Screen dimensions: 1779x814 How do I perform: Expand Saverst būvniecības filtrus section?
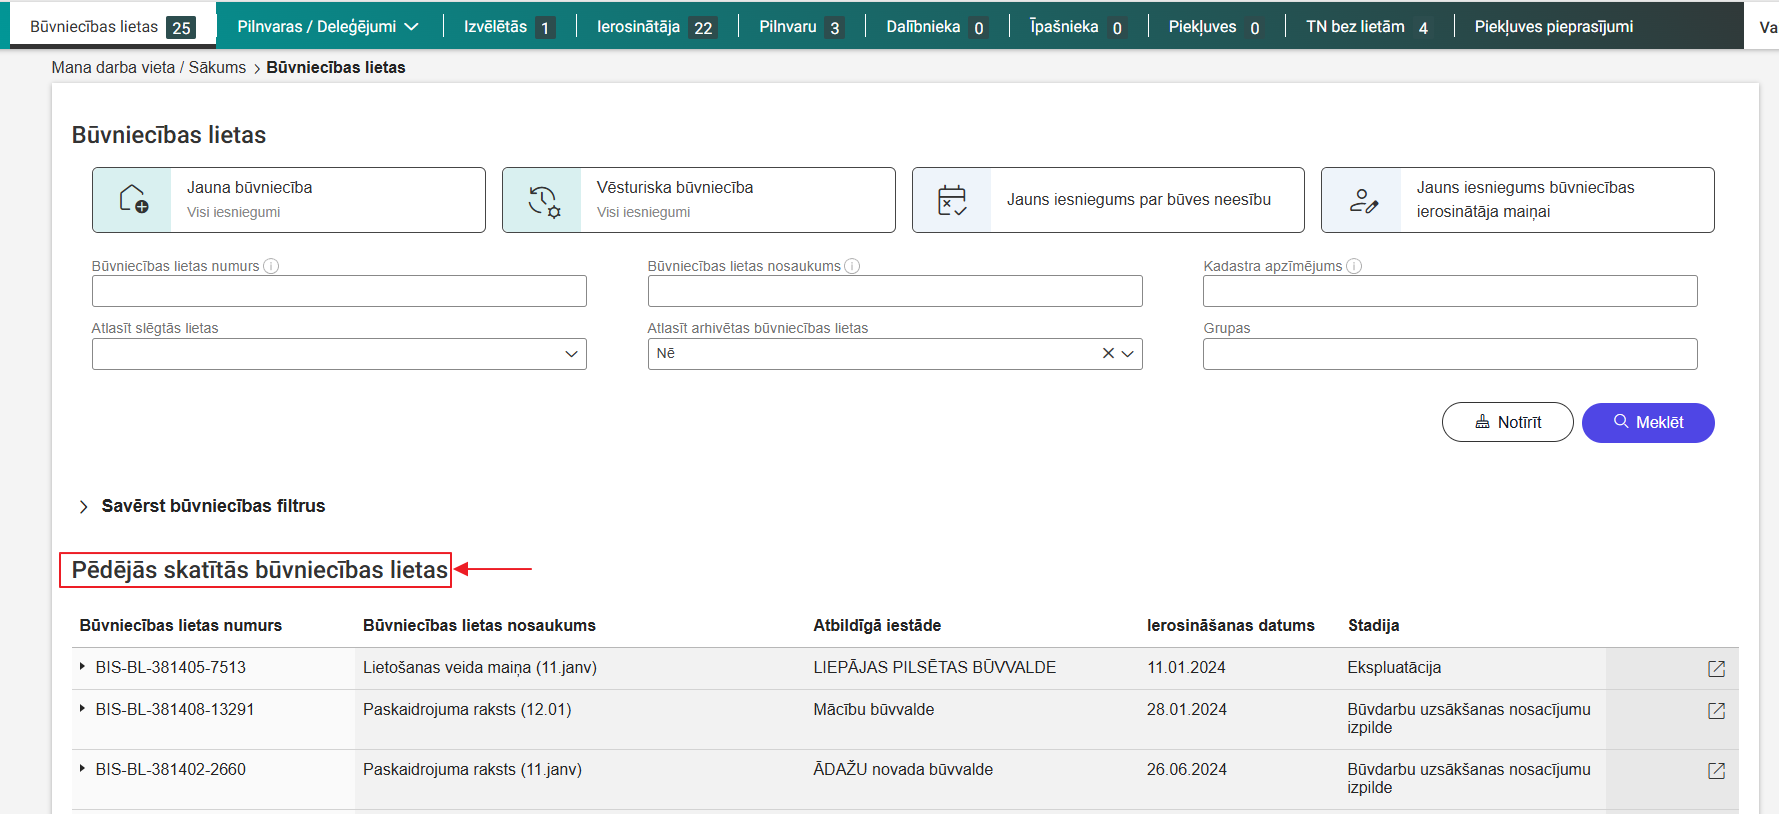click(84, 507)
